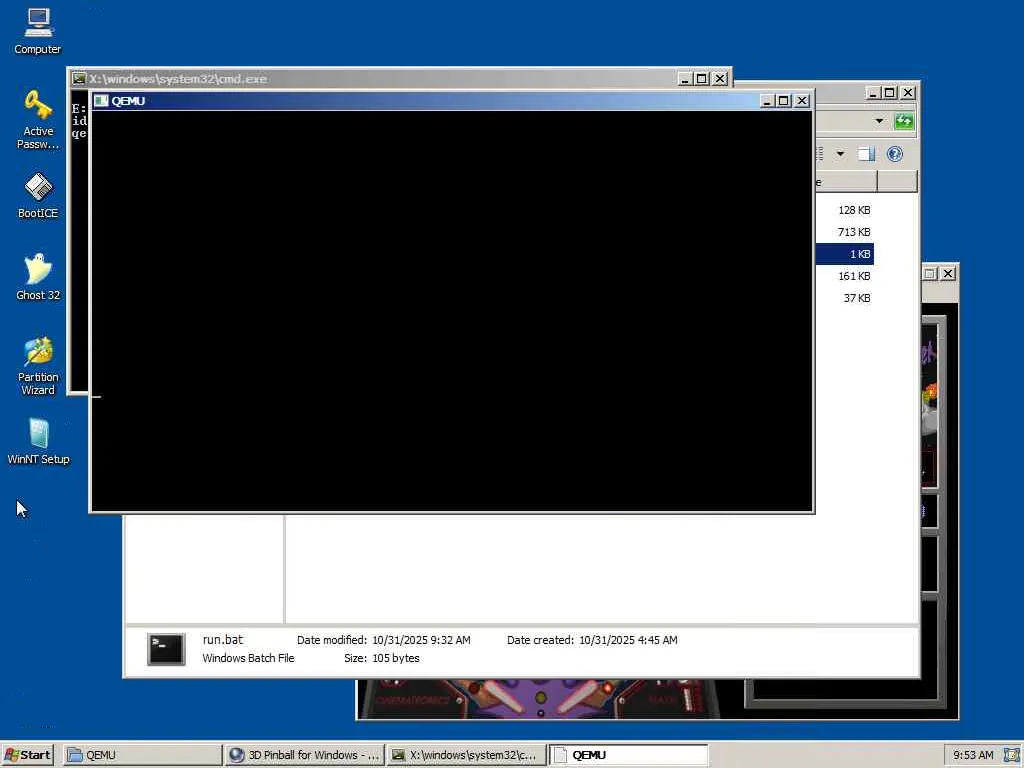Open the BootICE desktop shortcut
This screenshot has width=1024, height=768.
point(38,195)
